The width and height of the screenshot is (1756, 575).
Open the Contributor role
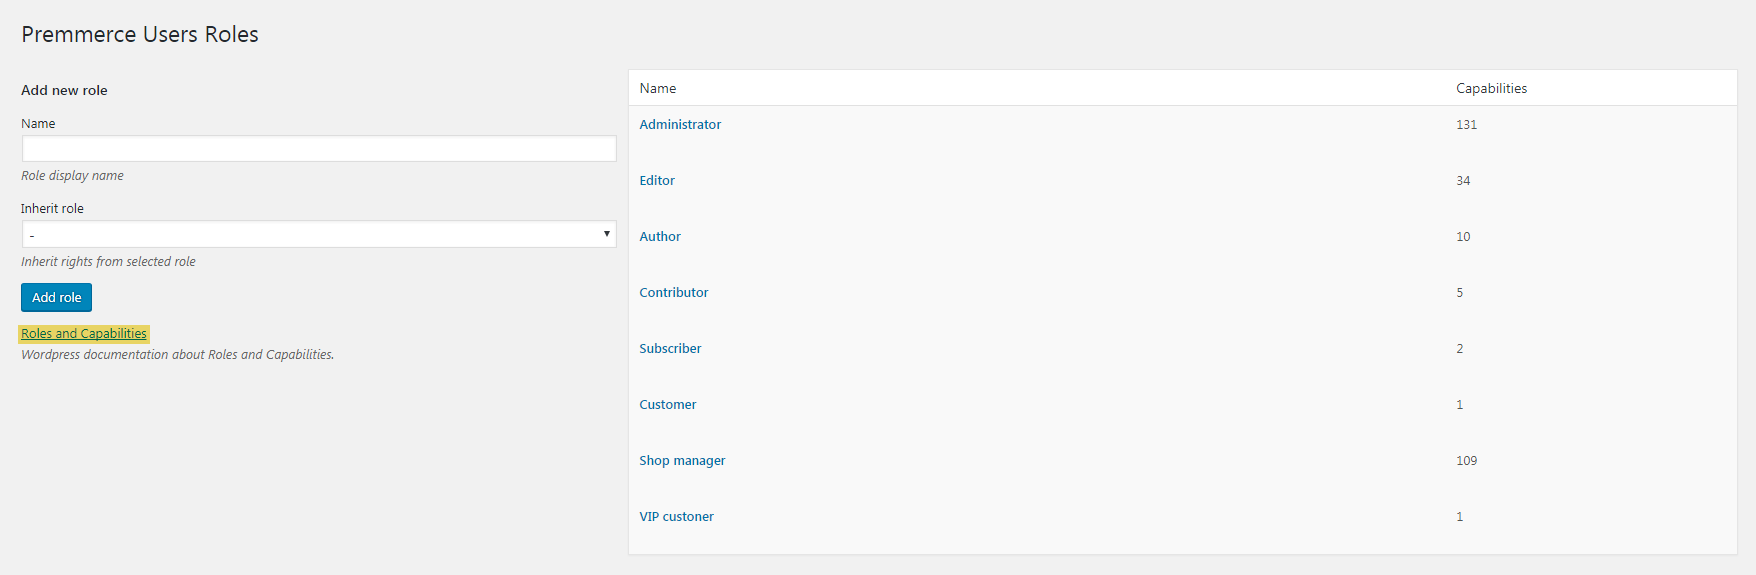pos(674,293)
